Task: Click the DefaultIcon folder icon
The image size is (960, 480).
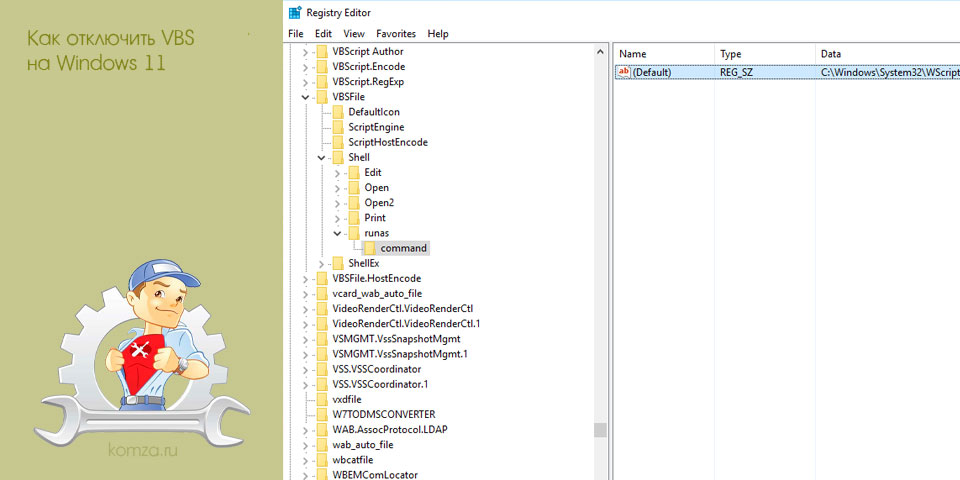Action: pos(338,112)
